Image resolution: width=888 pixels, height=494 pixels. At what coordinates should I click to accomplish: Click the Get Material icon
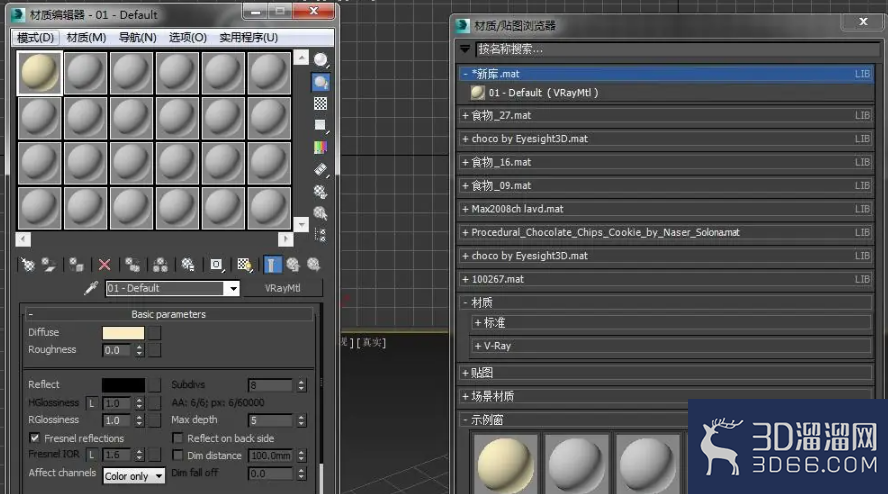(x=28, y=265)
